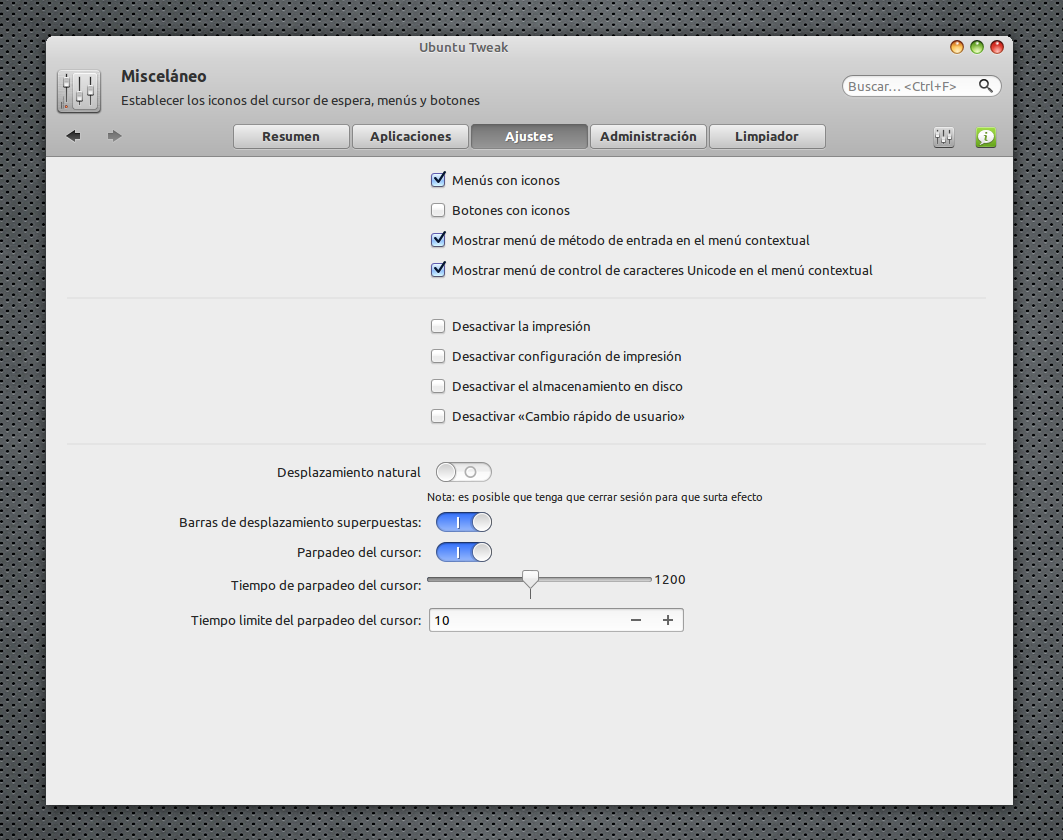Screen dimensions: 1063x840
Task: Check Desactivar la impresión
Action: click(438, 326)
